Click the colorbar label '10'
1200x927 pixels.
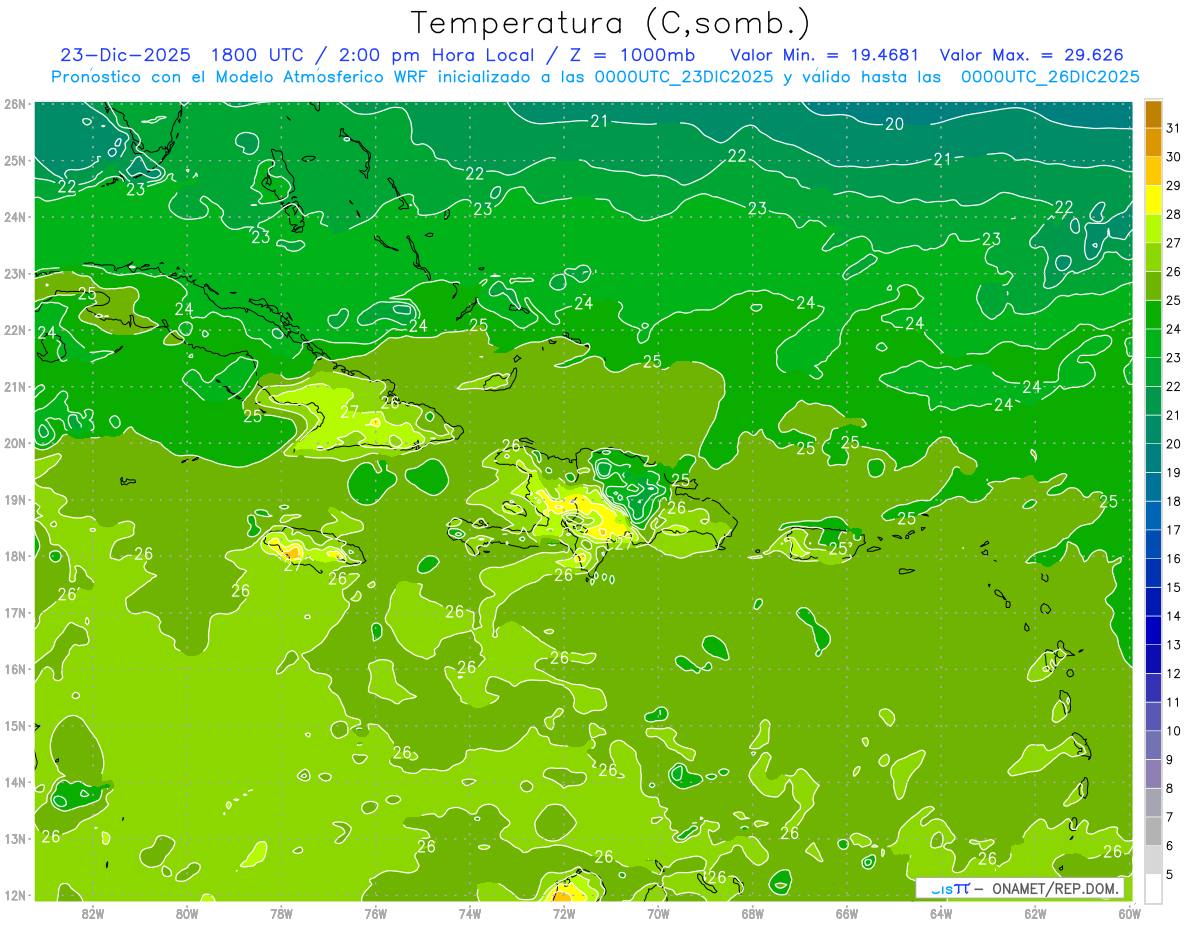tap(1174, 731)
